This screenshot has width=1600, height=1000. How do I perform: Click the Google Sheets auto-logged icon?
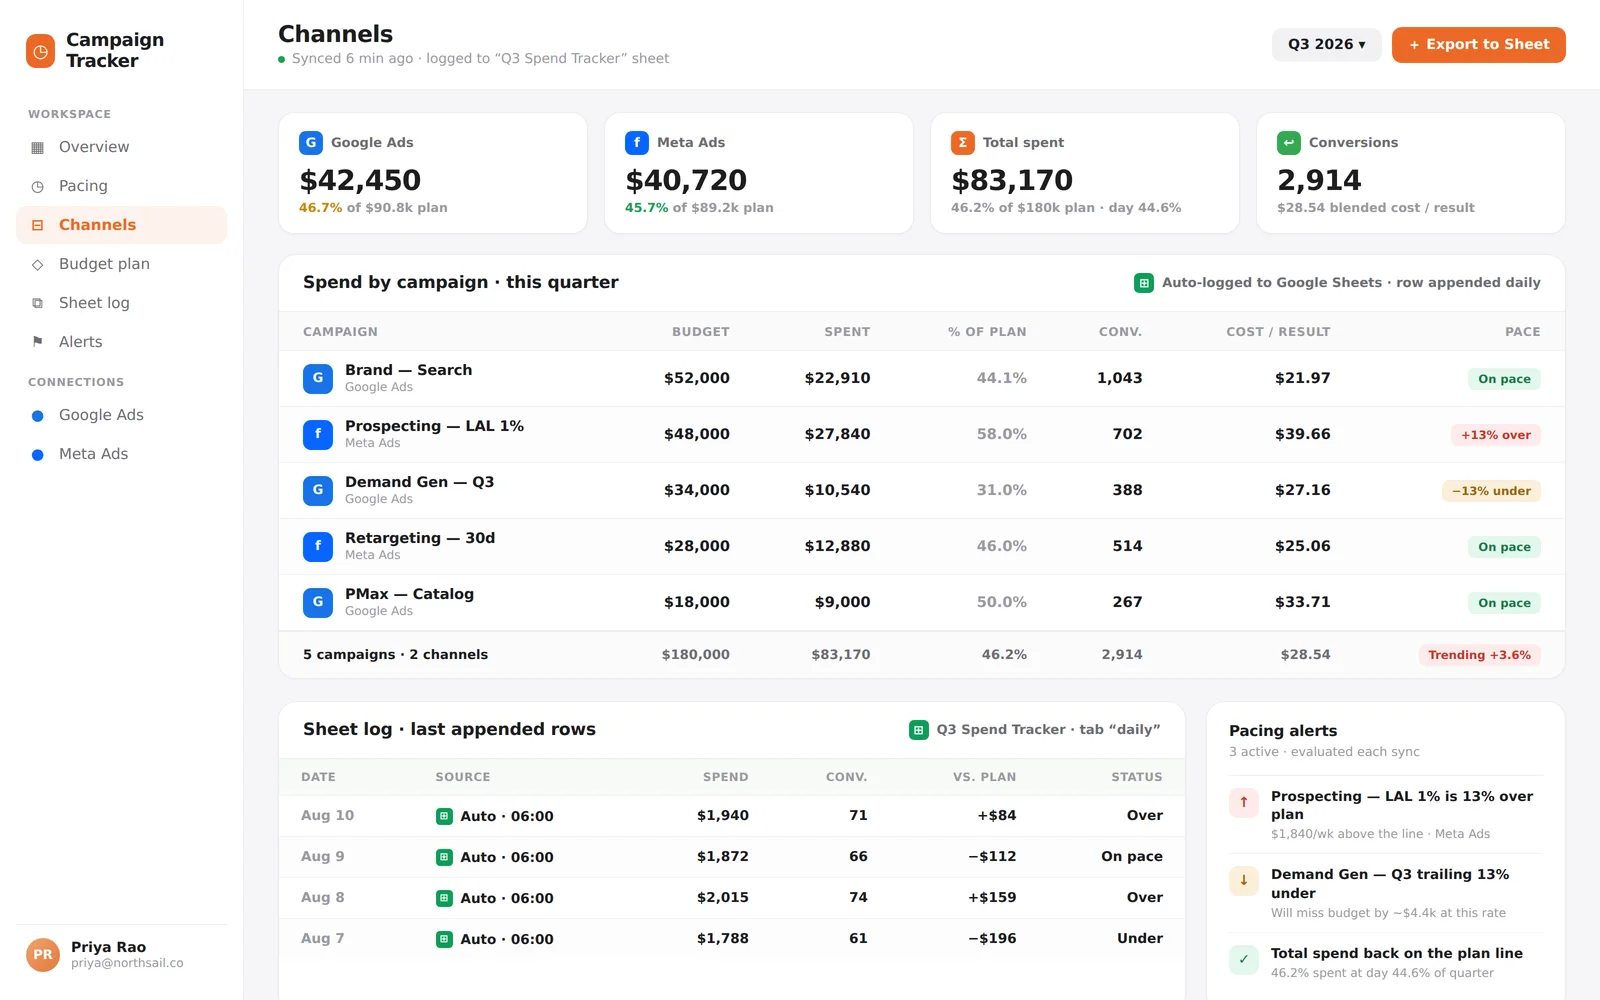[1144, 283]
